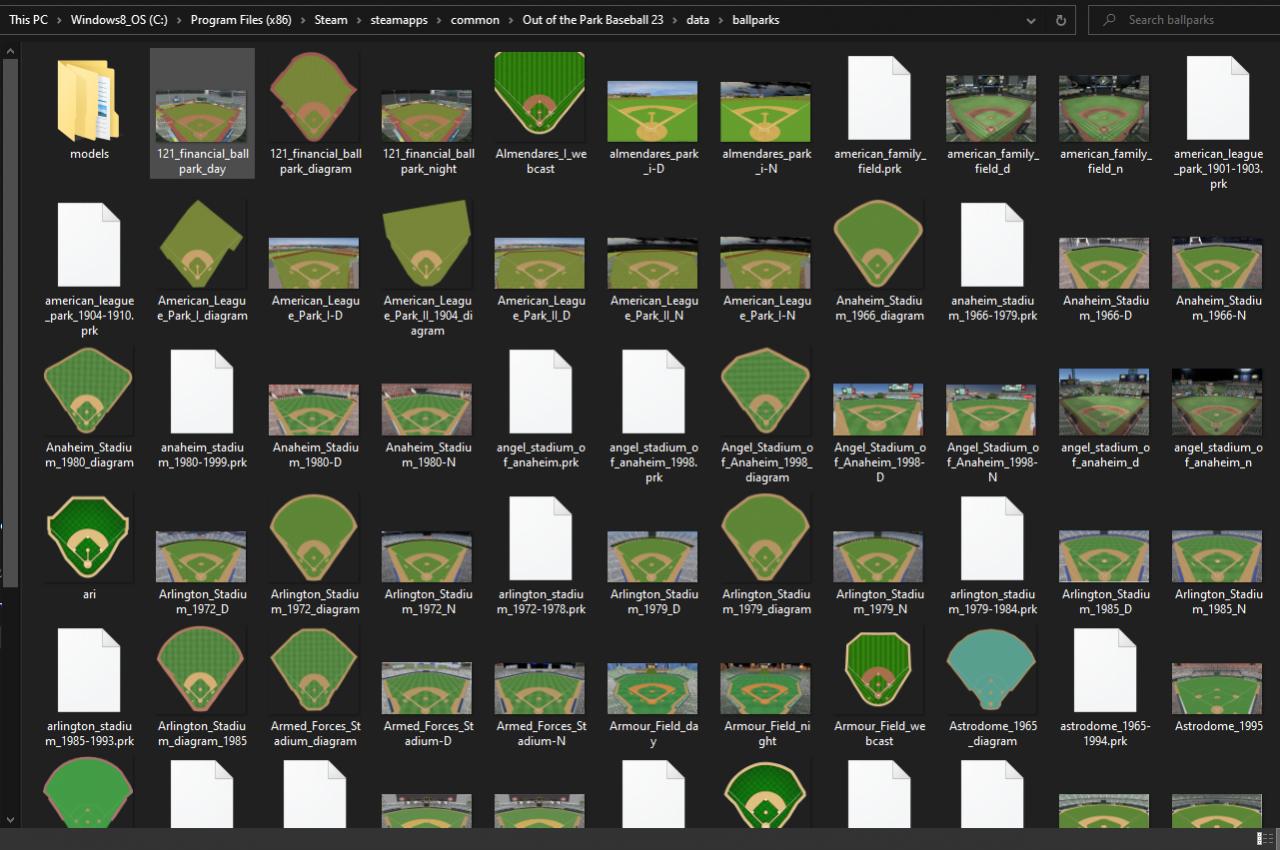This screenshot has height=850, width=1280.
Task: Select angel_stadium_of_anaheim_1998.prk file
Action: click(654, 415)
